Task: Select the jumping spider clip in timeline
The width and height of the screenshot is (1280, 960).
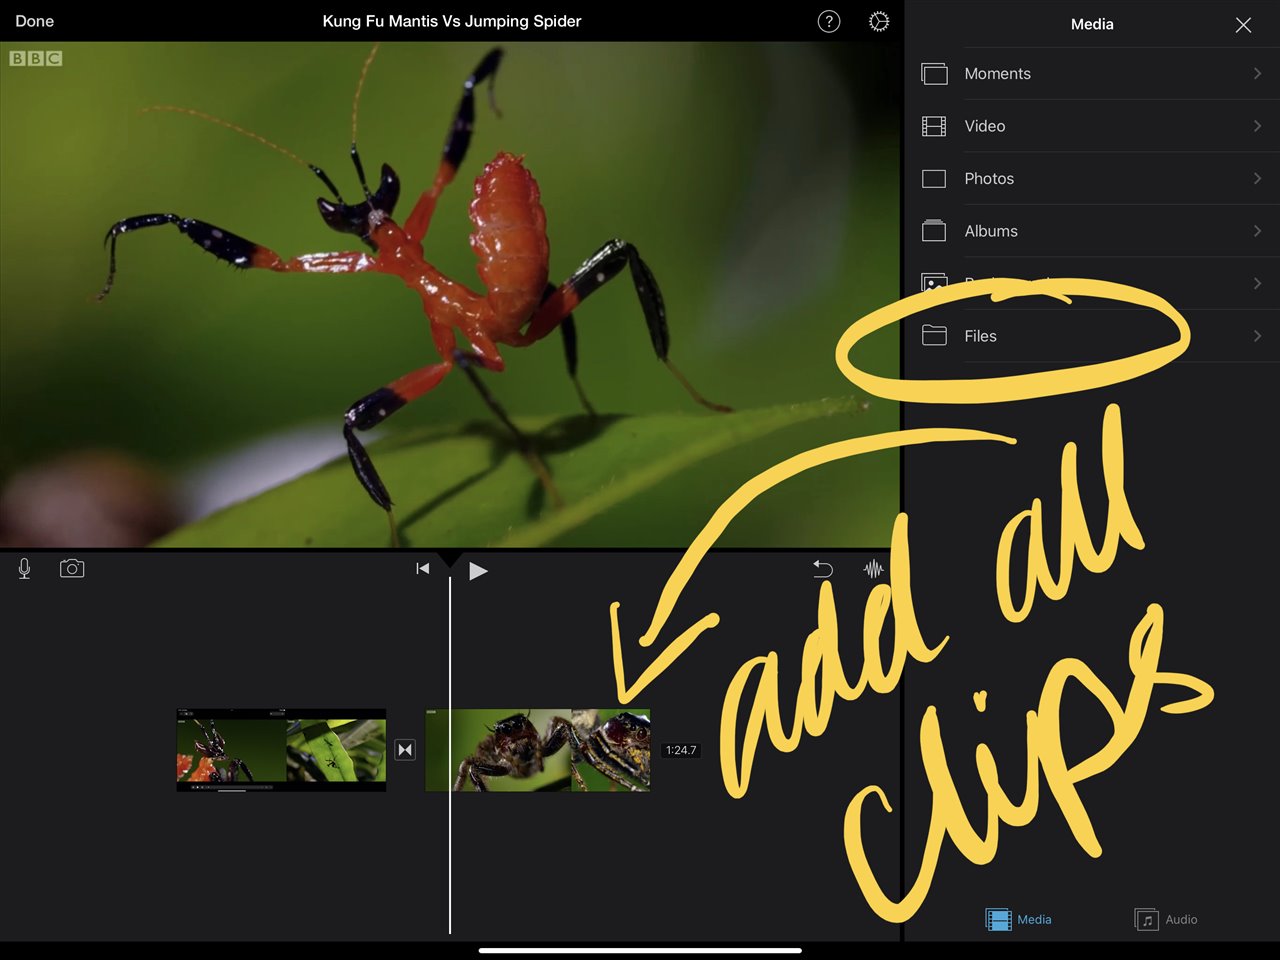Action: [538, 750]
